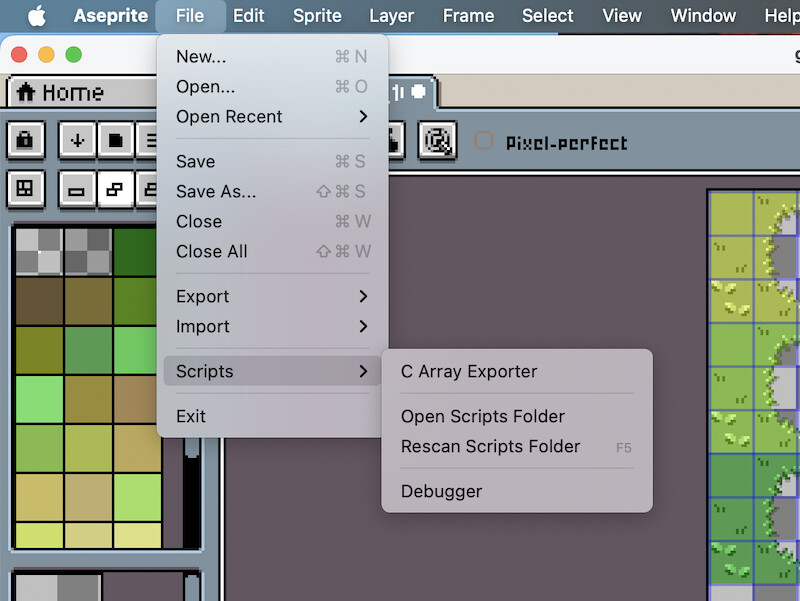Image resolution: width=800 pixels, height=601 pixels.
Task: Run the C Array Exporter script
Action: click(x=469, y=372)
